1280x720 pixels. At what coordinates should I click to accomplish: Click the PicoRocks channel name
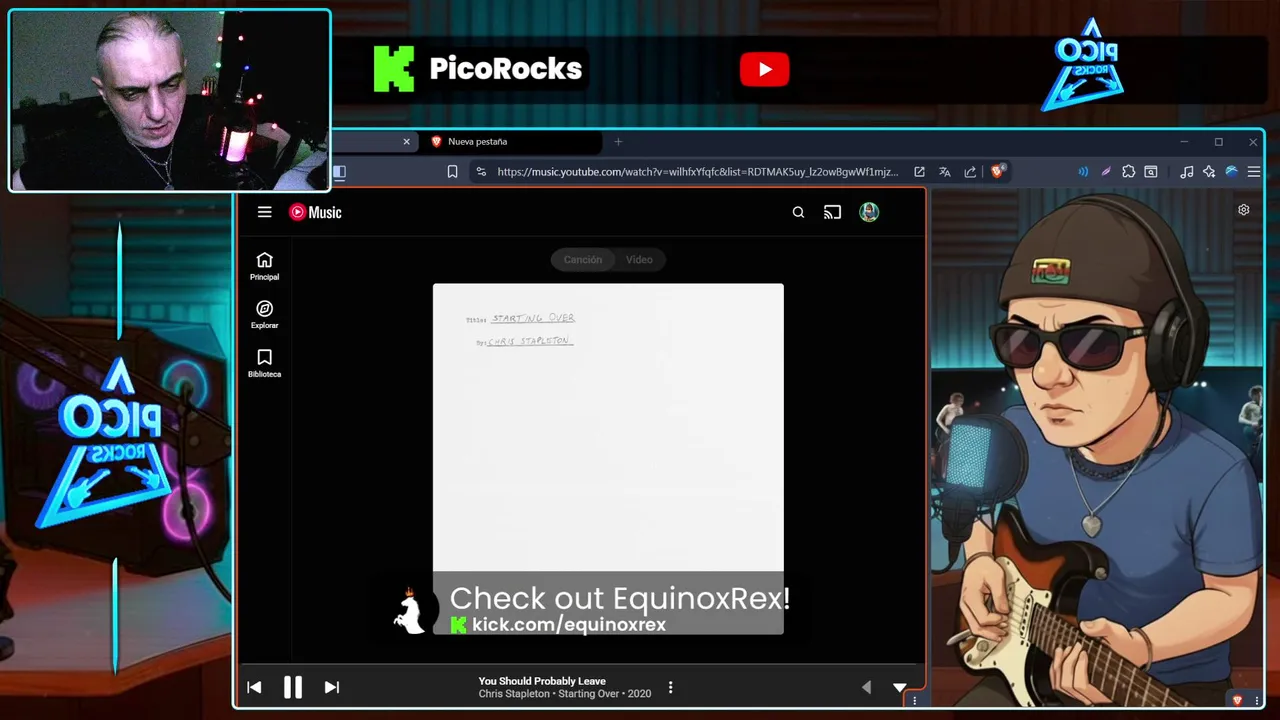pyautogui.click(x=505, y=69)
